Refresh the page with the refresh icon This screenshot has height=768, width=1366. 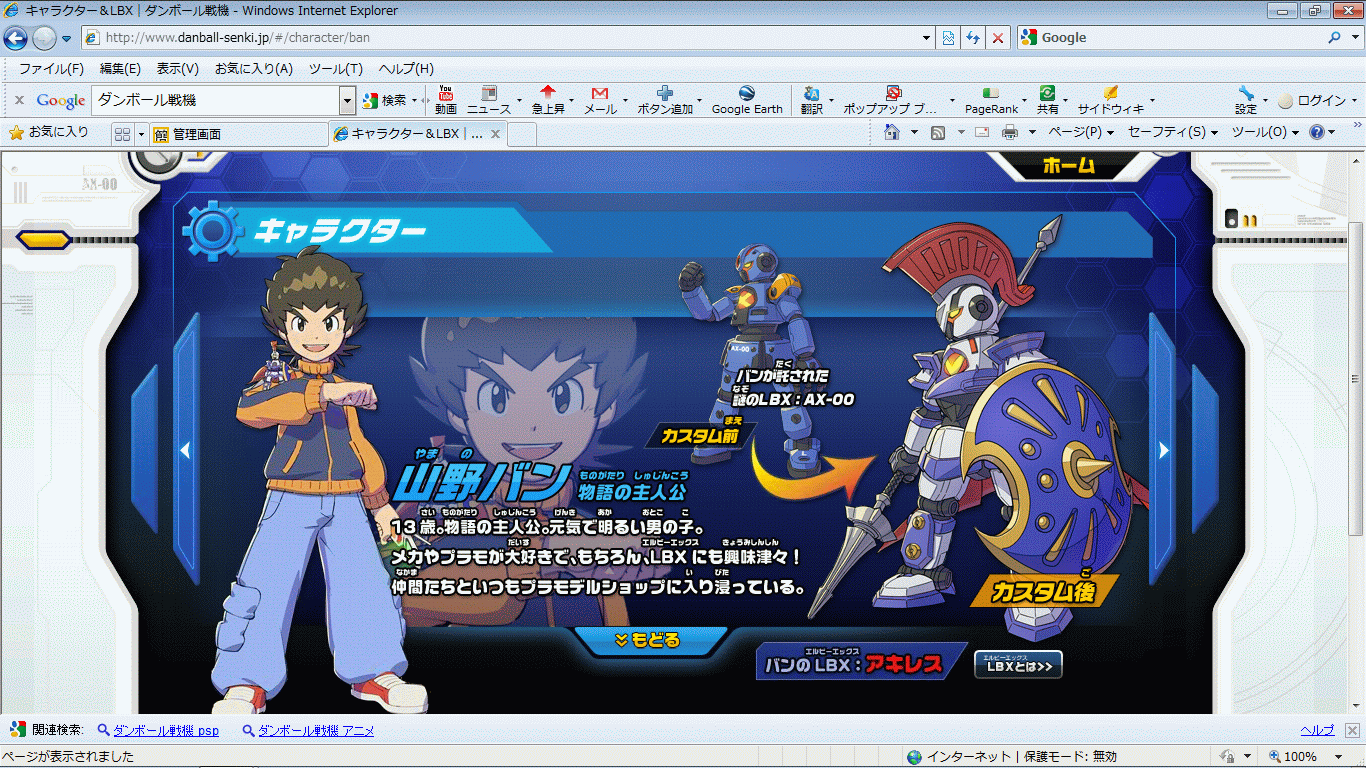click(973, 38)
